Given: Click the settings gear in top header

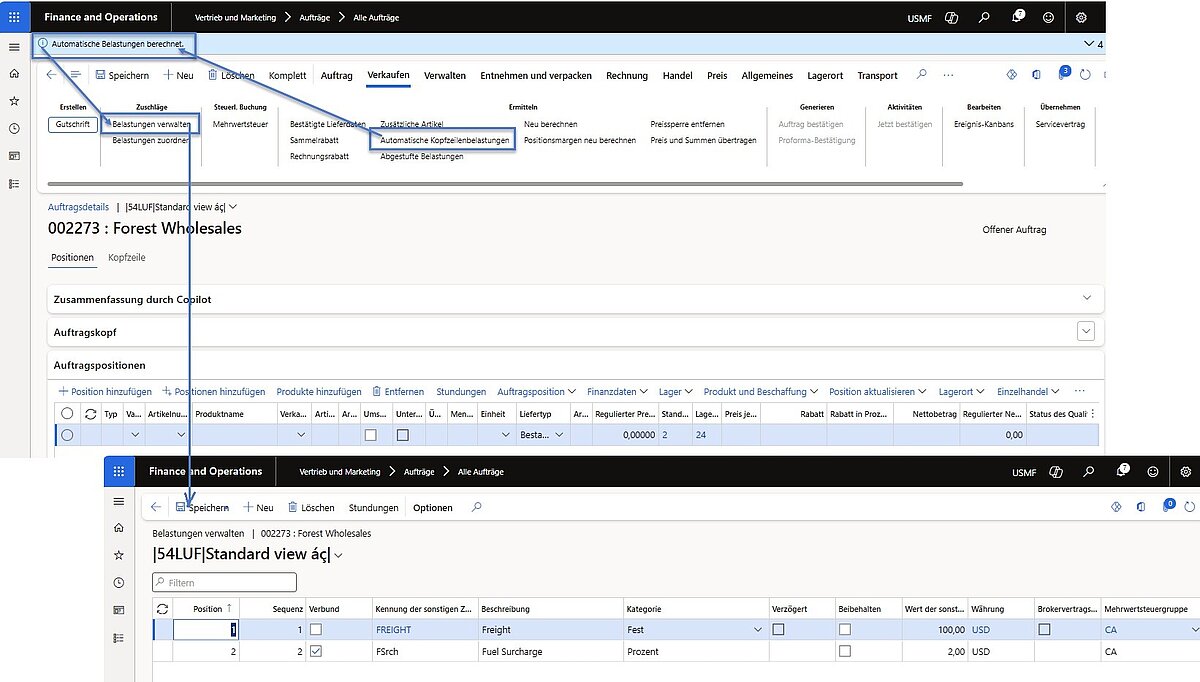Looking at the screenshot, I should [1081, 17].
